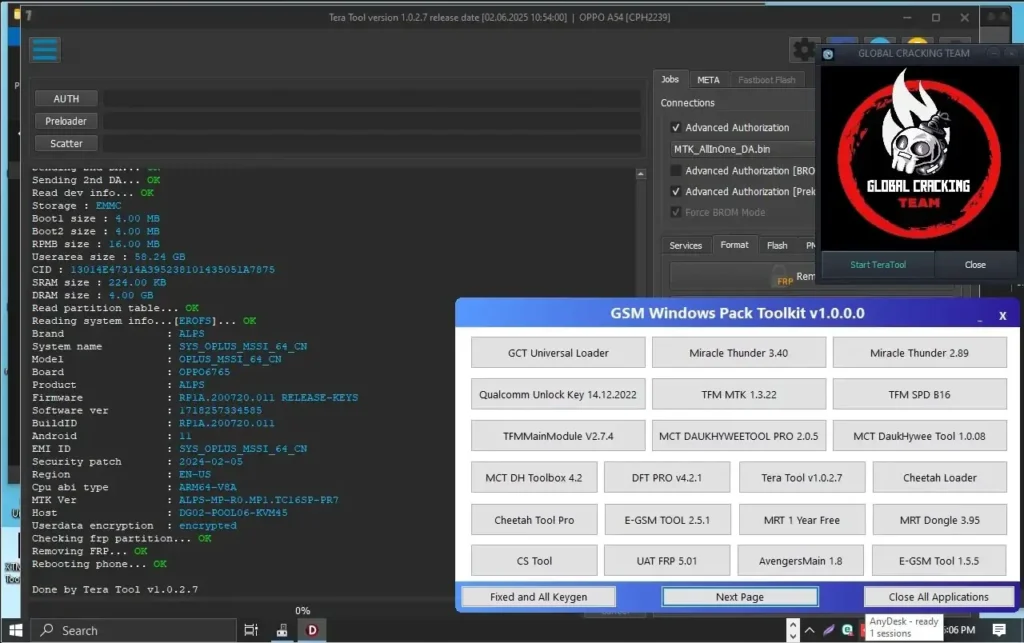Open Task View from the taskbar
1024x643 pixels.
[251, 631]
